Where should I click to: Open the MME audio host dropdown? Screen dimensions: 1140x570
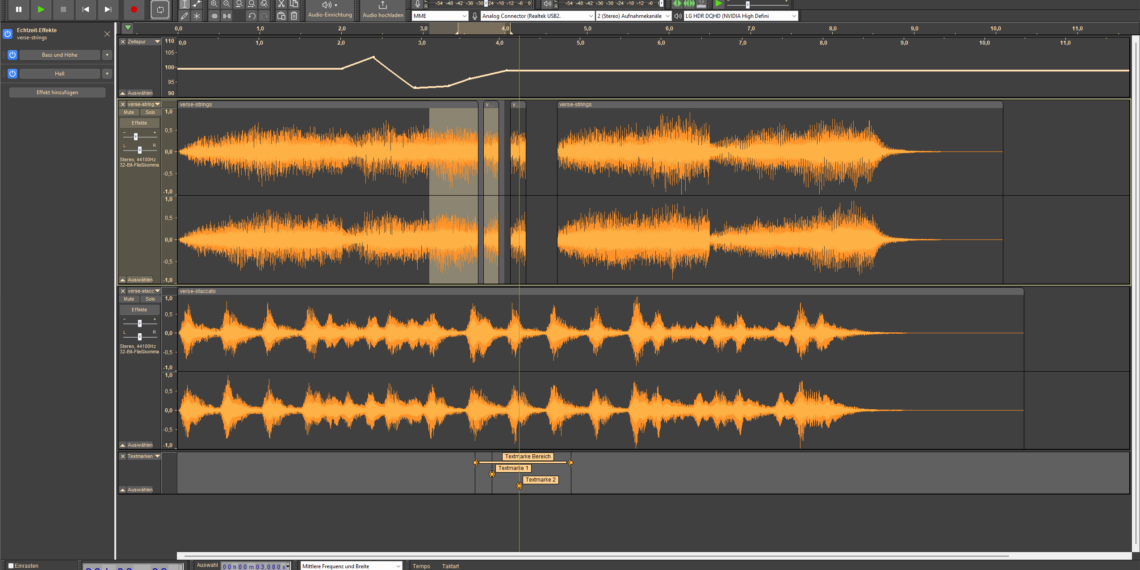(x=438, y=16)
